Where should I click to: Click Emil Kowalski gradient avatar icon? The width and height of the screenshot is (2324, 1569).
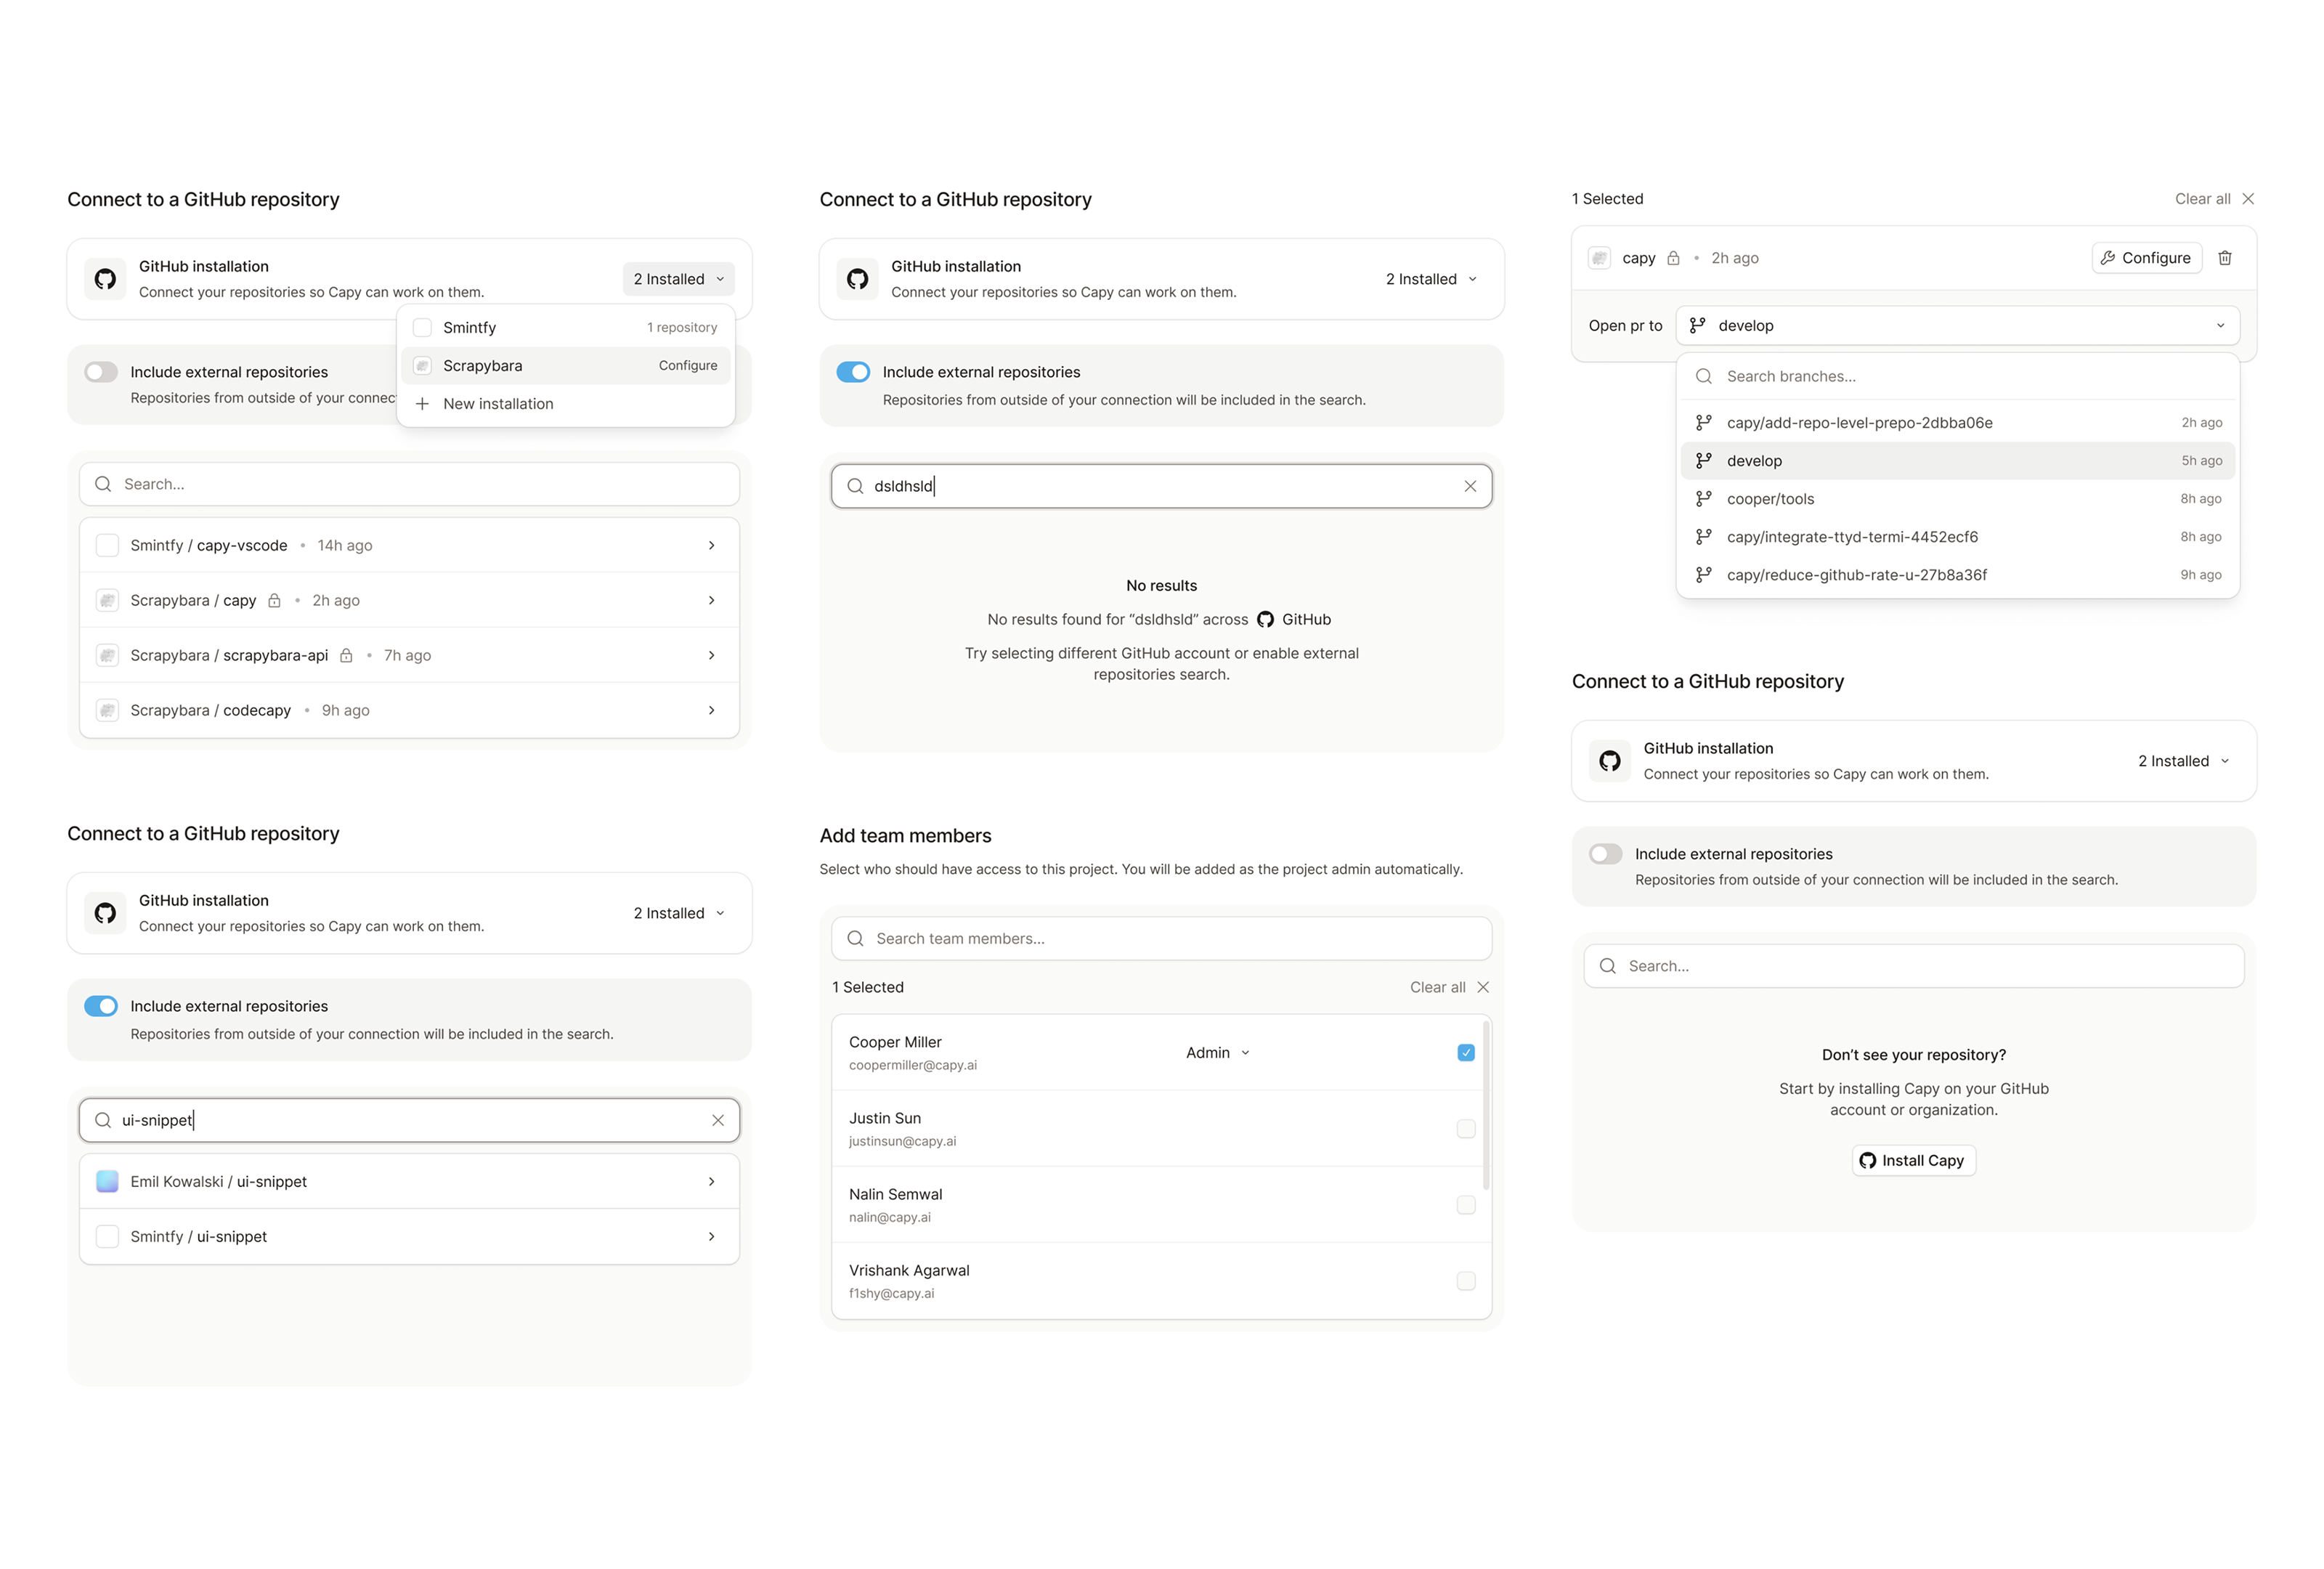pos(107,1181)
